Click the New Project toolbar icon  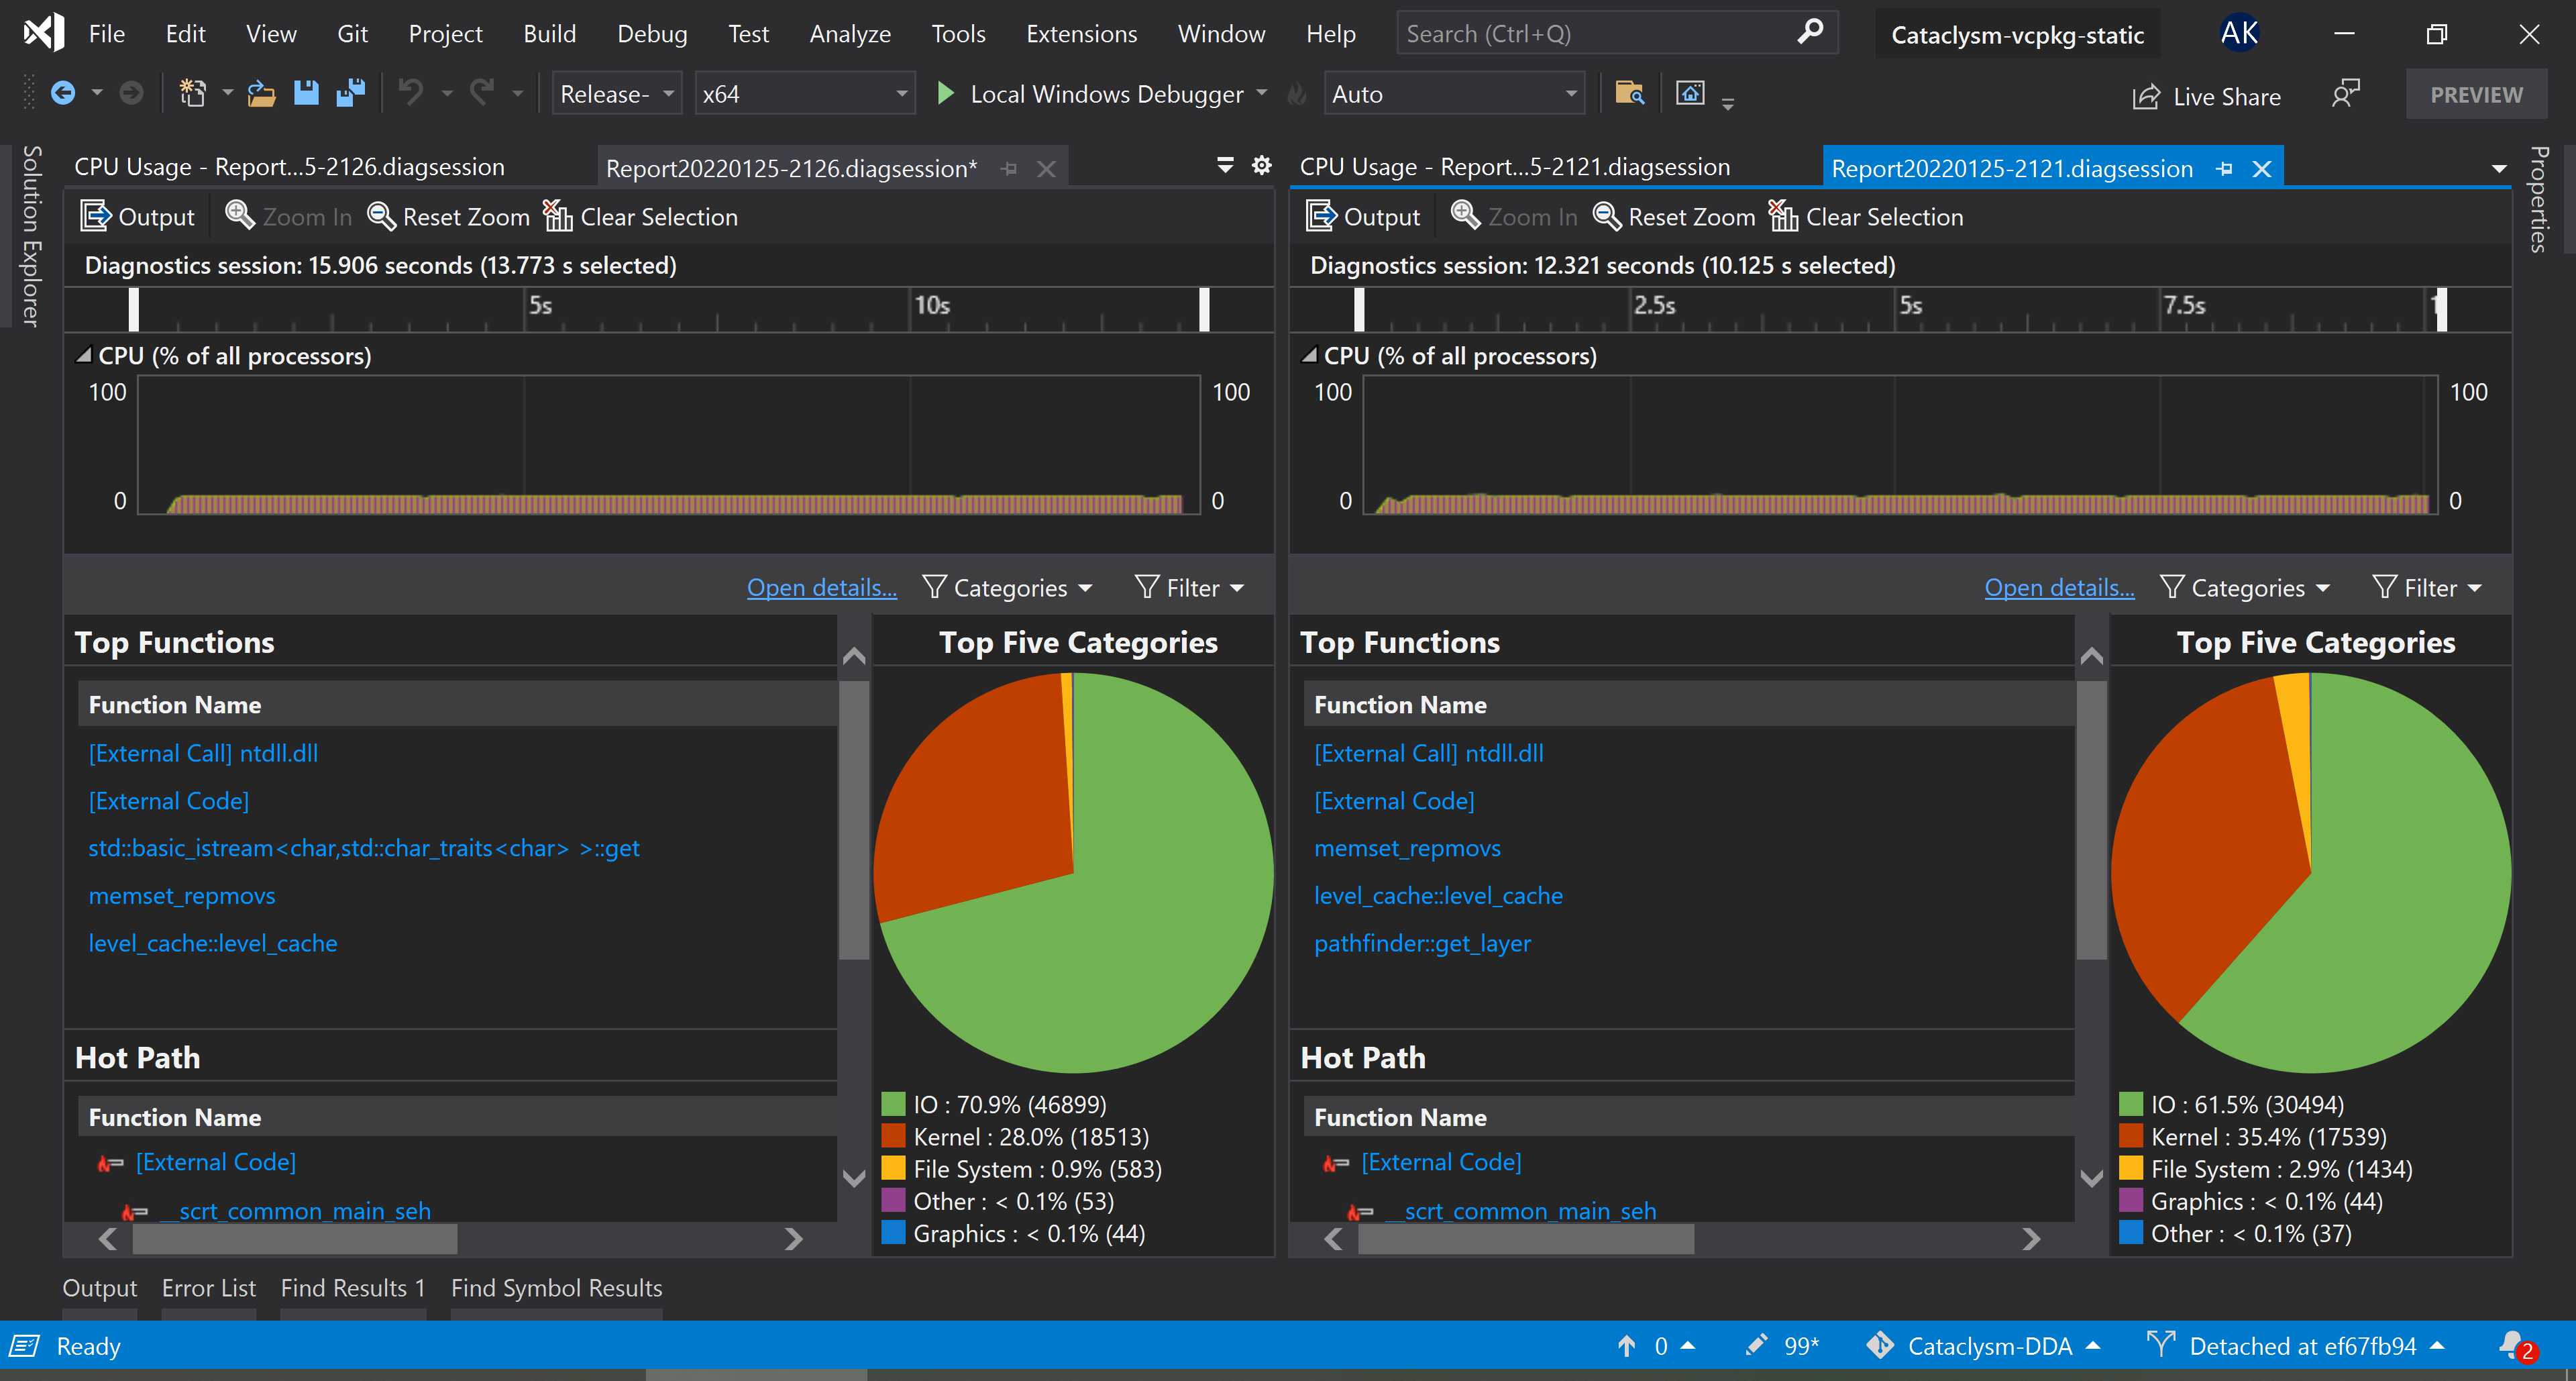point(192,94)
